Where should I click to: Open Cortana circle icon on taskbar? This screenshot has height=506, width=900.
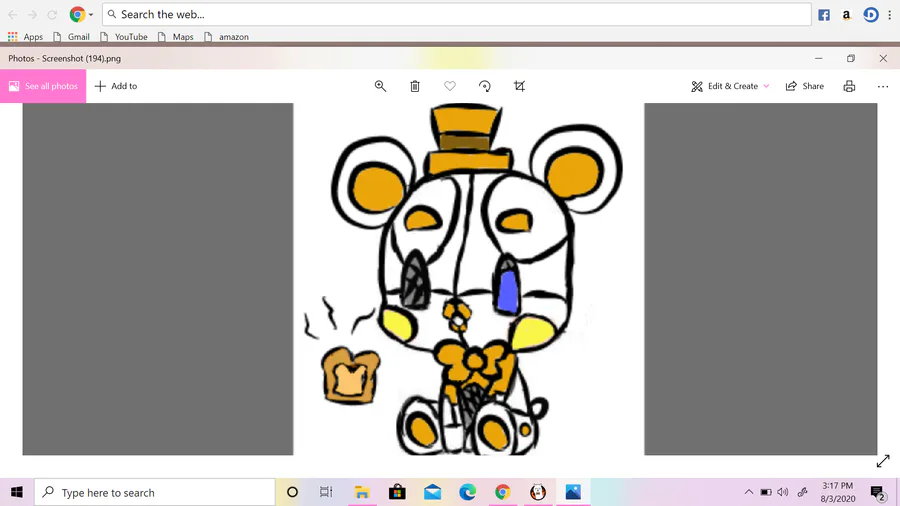point(292,492)
